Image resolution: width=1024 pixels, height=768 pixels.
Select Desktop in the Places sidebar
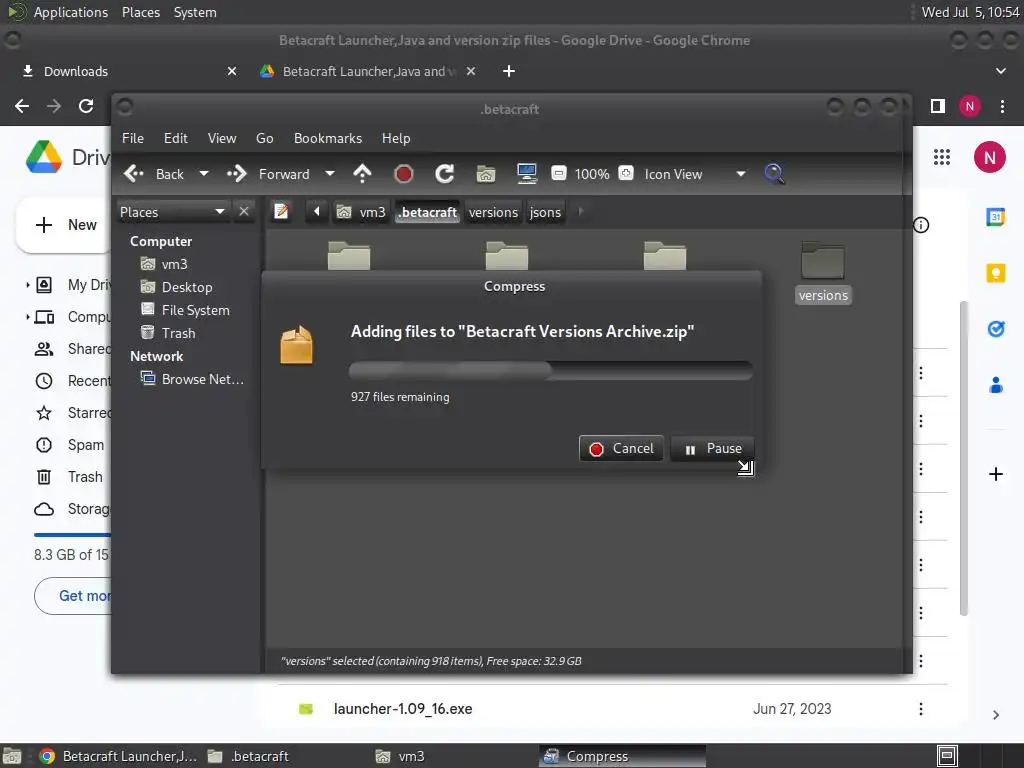pyautogui.click(x=176, y=287)
